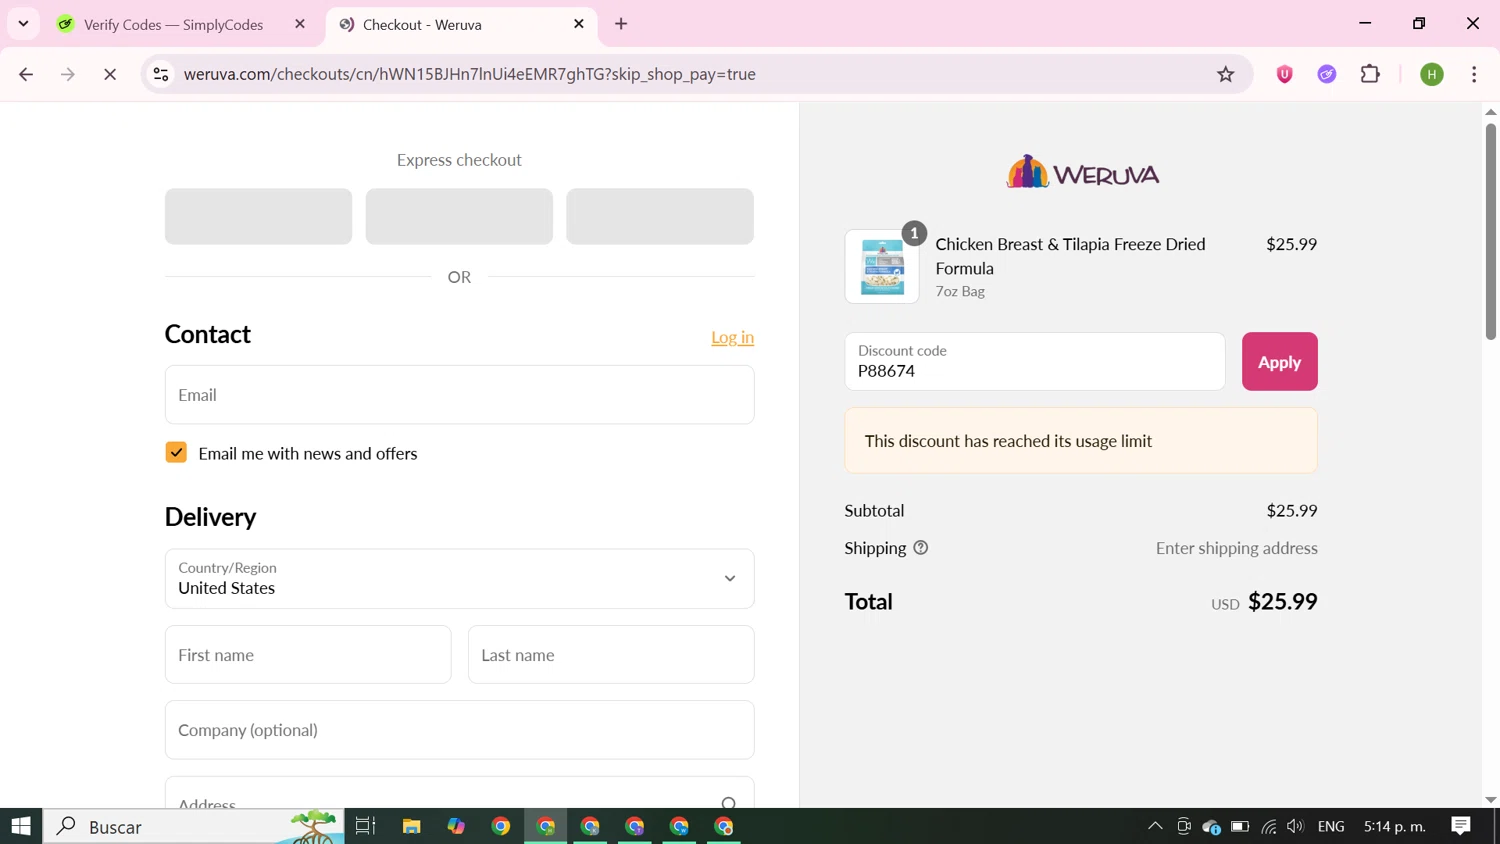1500x844 pixels.
Task: Click the usage limit error message
Action: coord(1081,441)
